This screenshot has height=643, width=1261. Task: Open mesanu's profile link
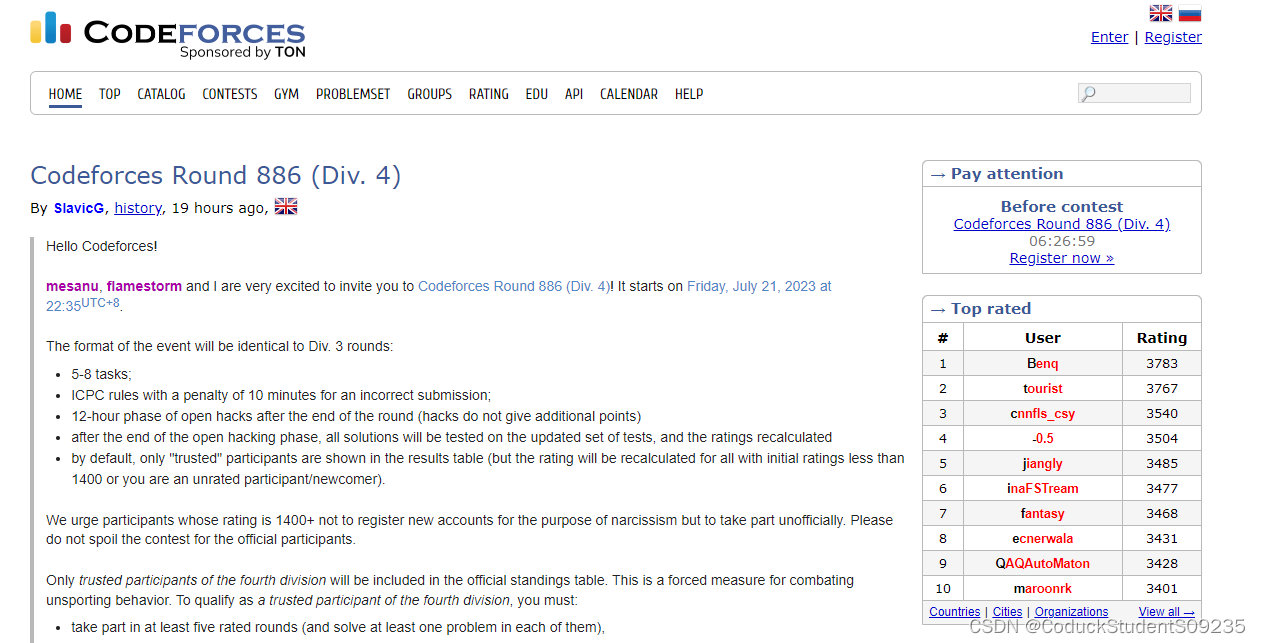(72, 286)
